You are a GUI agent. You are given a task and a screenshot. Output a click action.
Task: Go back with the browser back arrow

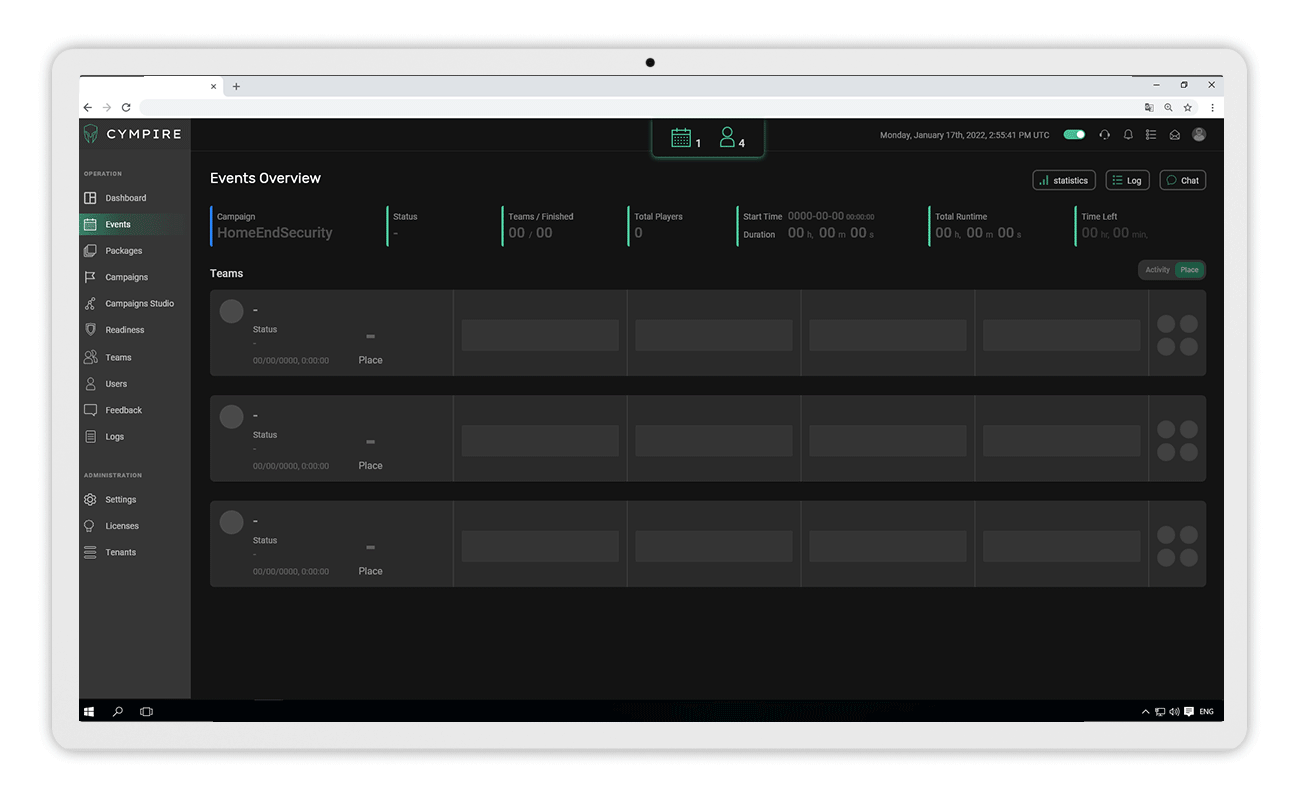point(88,107)
